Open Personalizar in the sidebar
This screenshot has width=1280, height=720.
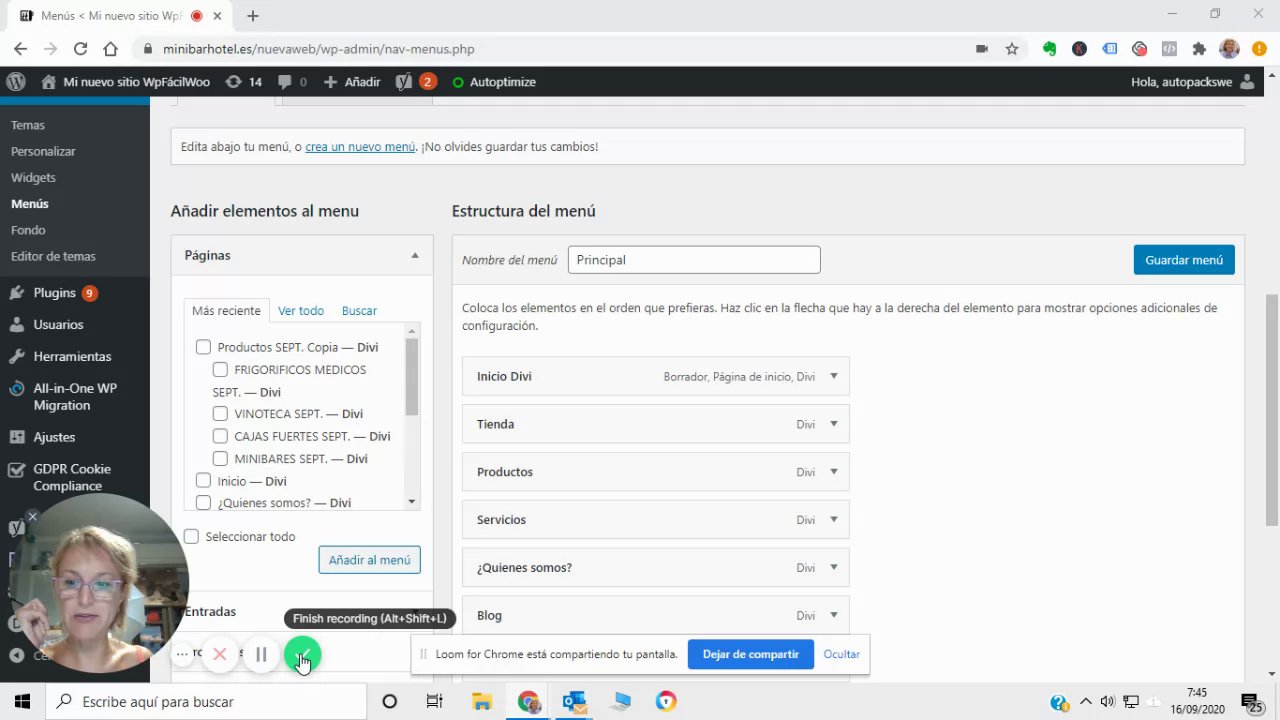[43, 151]
